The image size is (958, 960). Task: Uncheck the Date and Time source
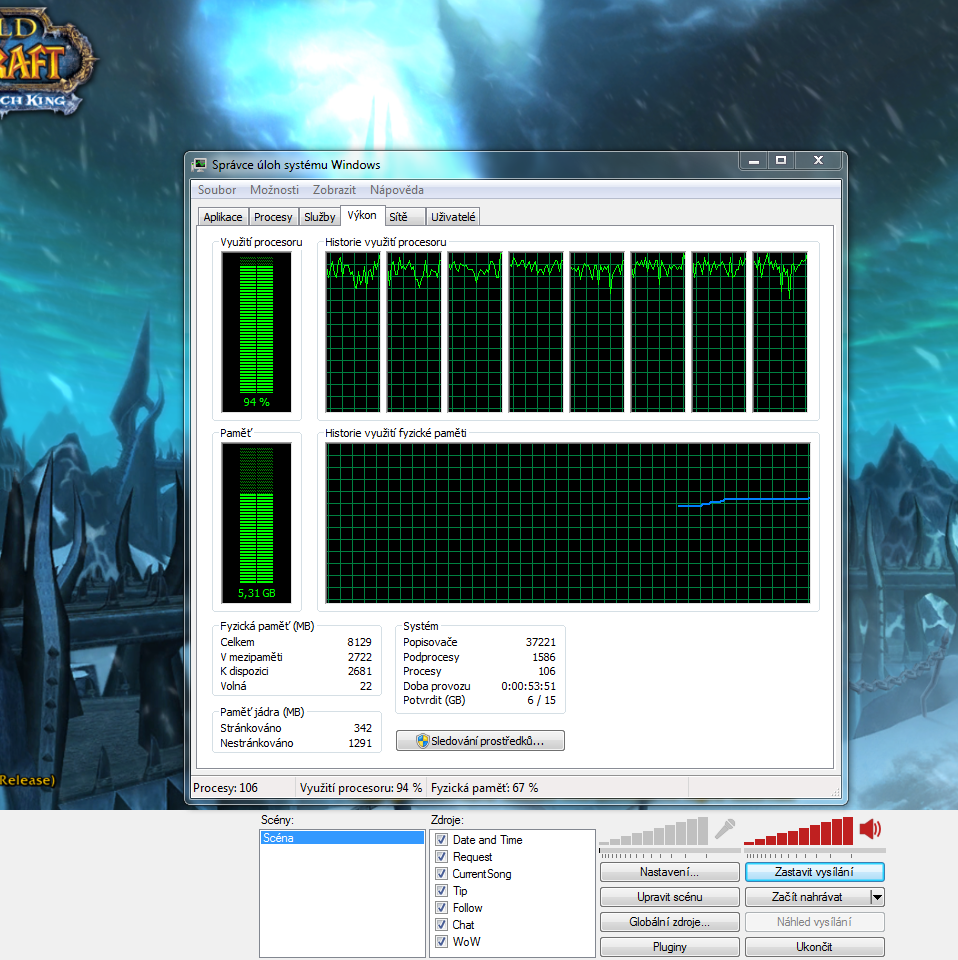click(x=441, y=839)
